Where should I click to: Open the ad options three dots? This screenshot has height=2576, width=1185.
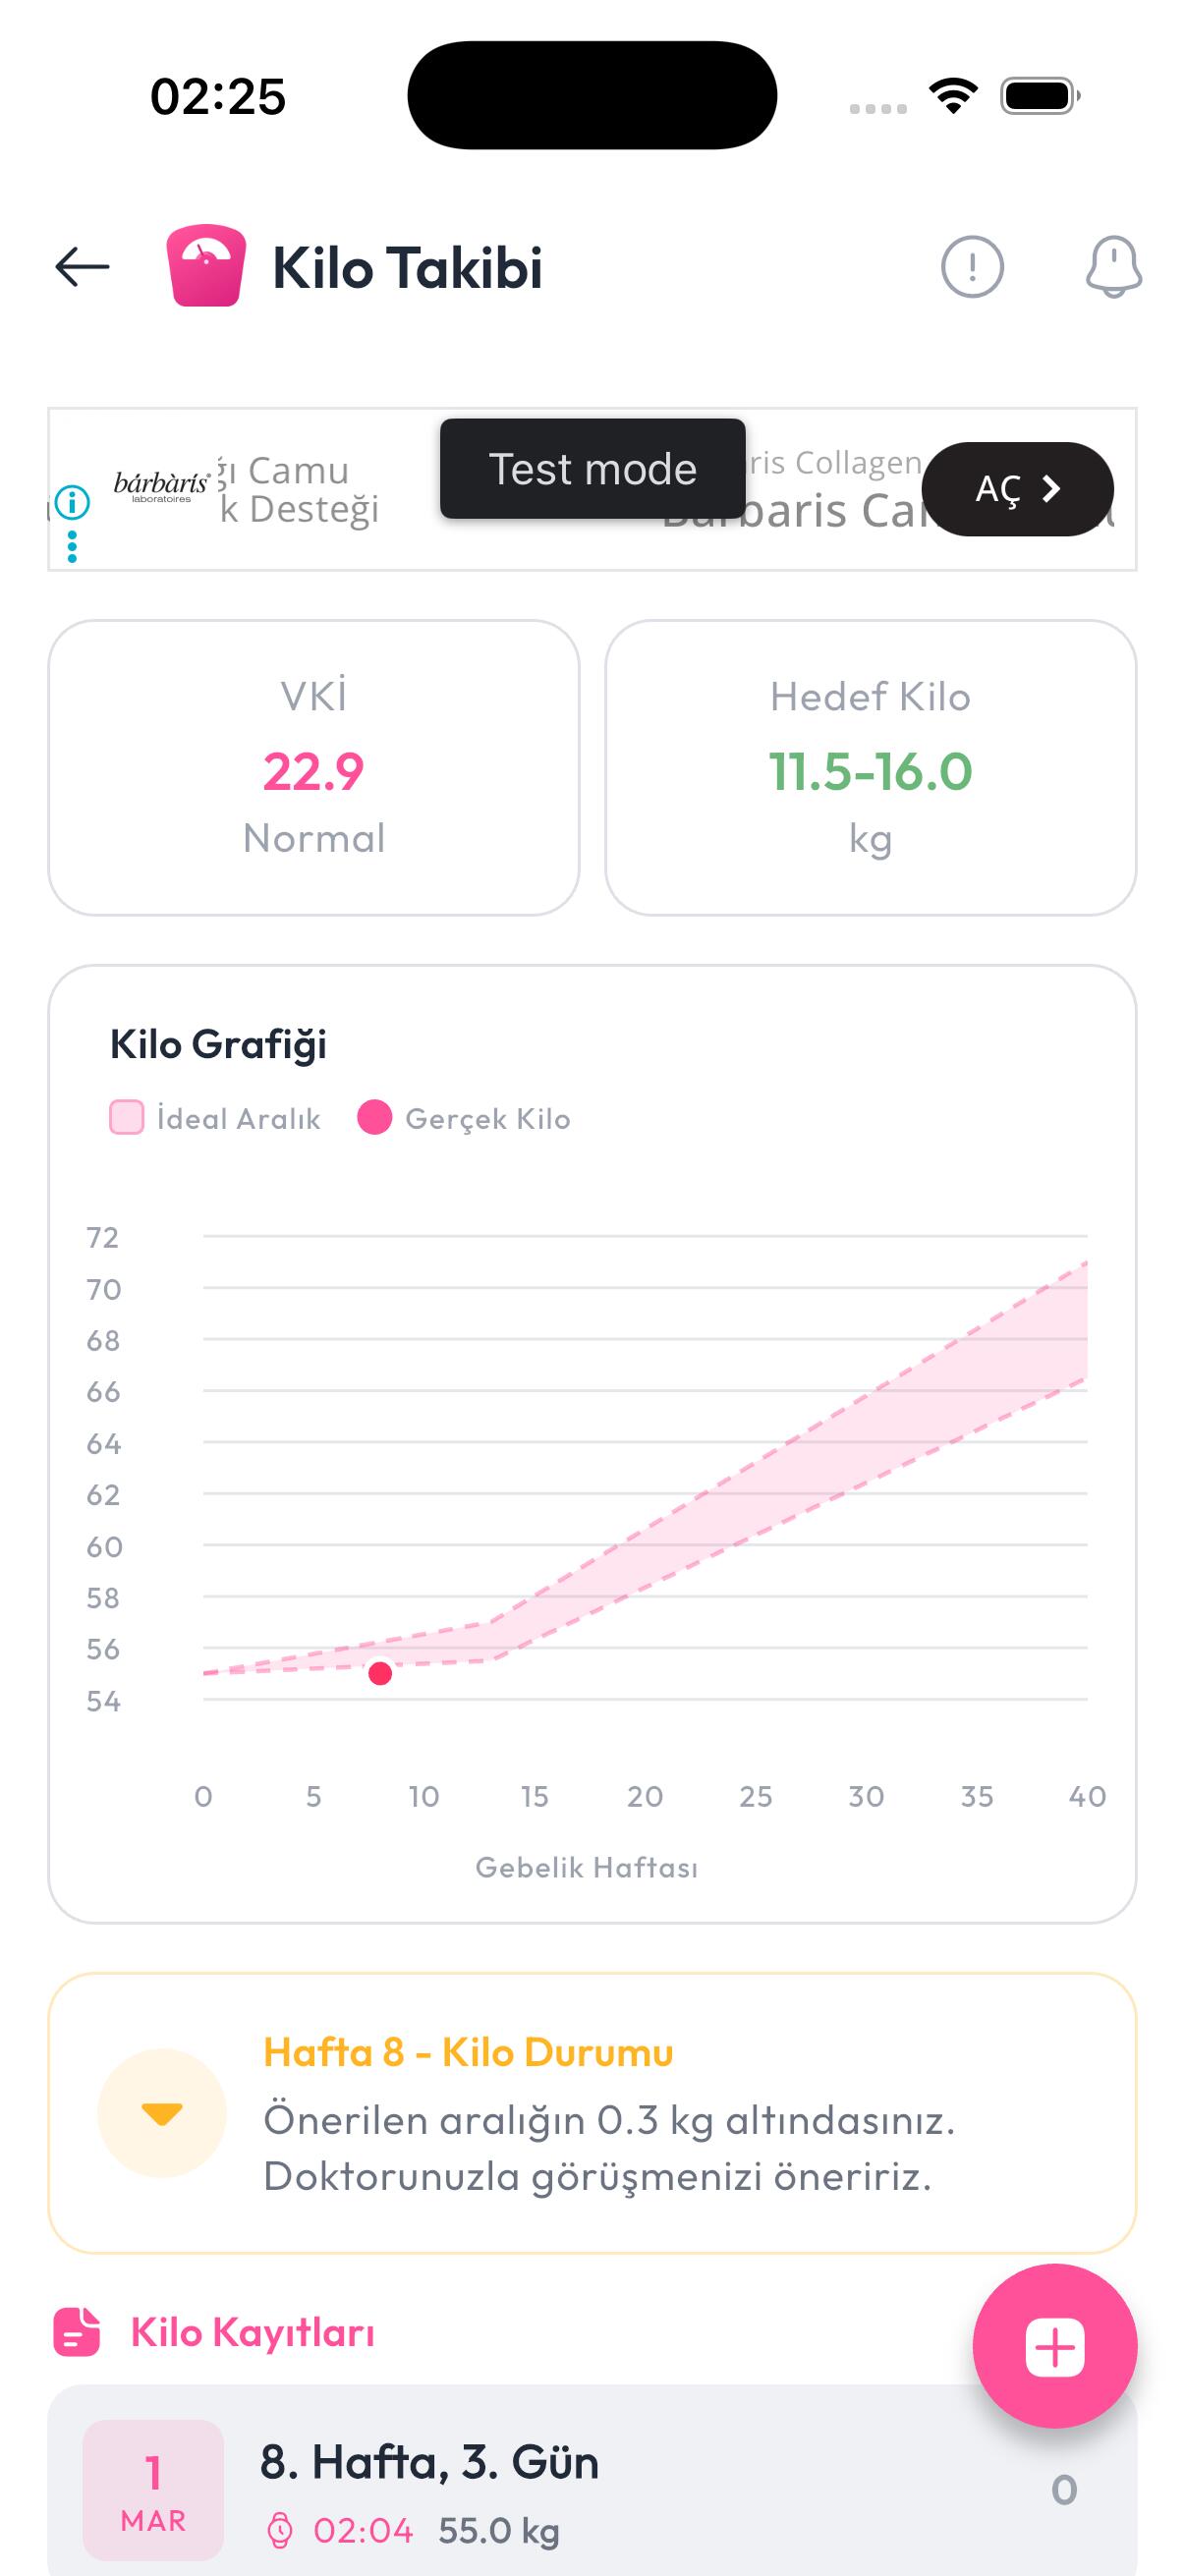(x=72, y=546)
